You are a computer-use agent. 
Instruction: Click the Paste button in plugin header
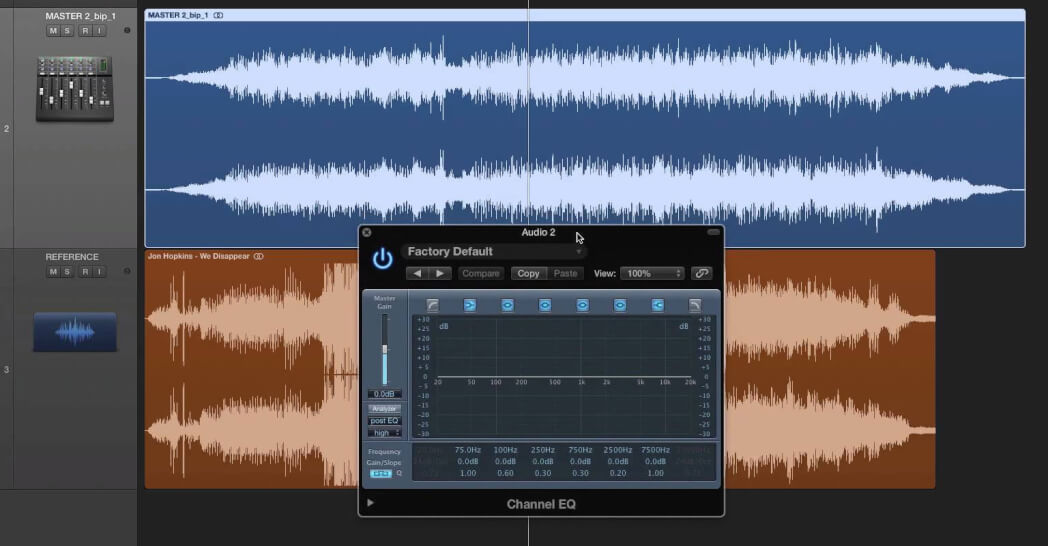coord(565,273)
